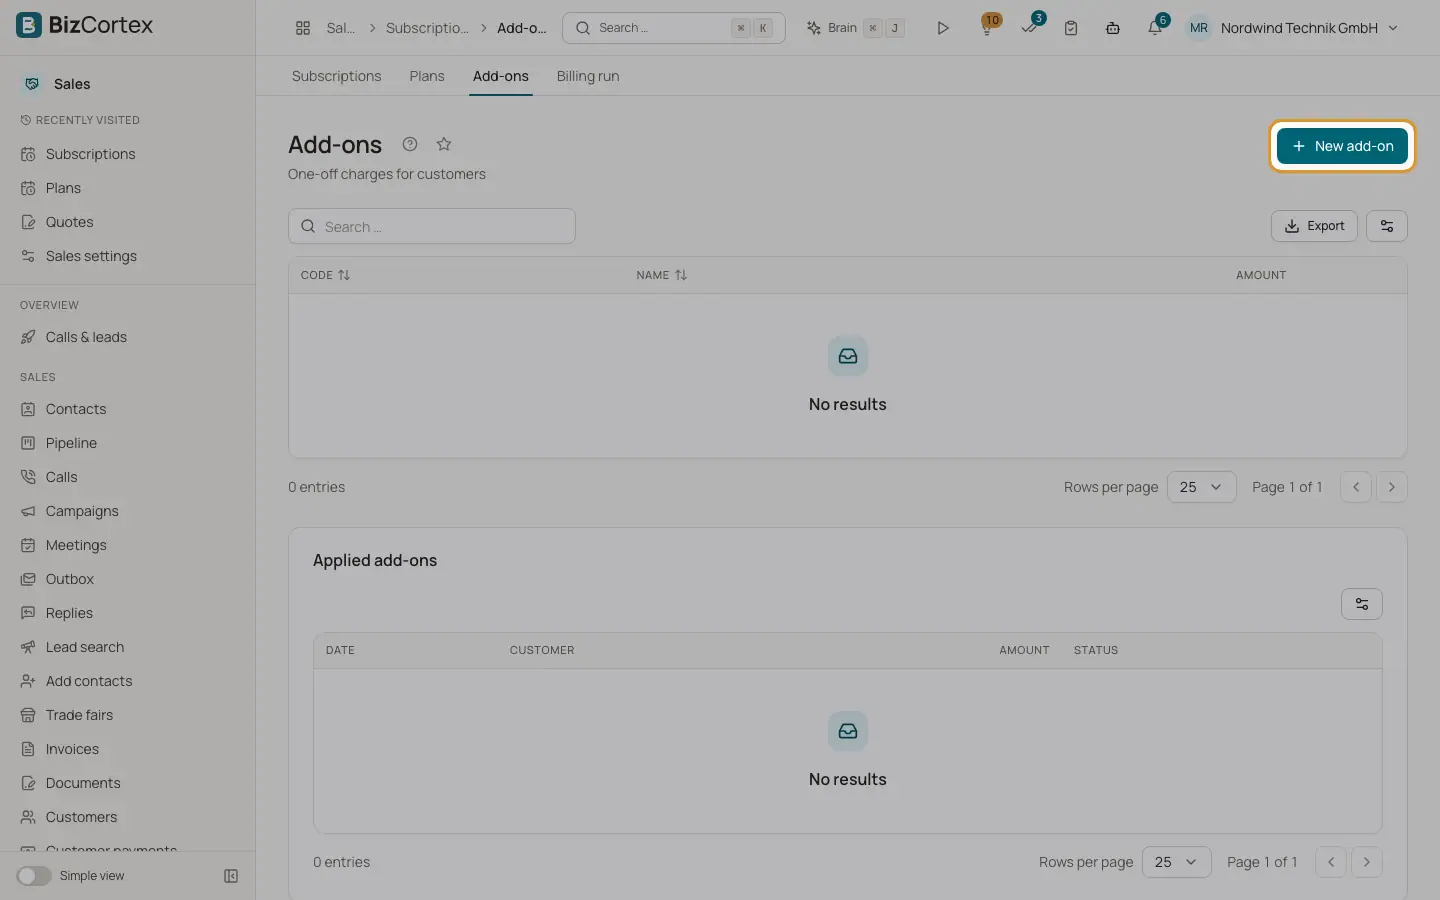Star the Add-ons page as favorite

click(444, 144)
